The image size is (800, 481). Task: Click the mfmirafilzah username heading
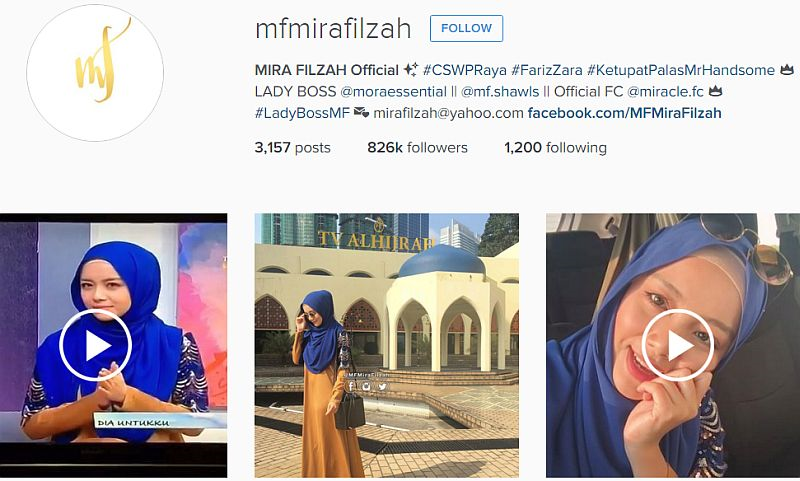click(x=333, y=29)
